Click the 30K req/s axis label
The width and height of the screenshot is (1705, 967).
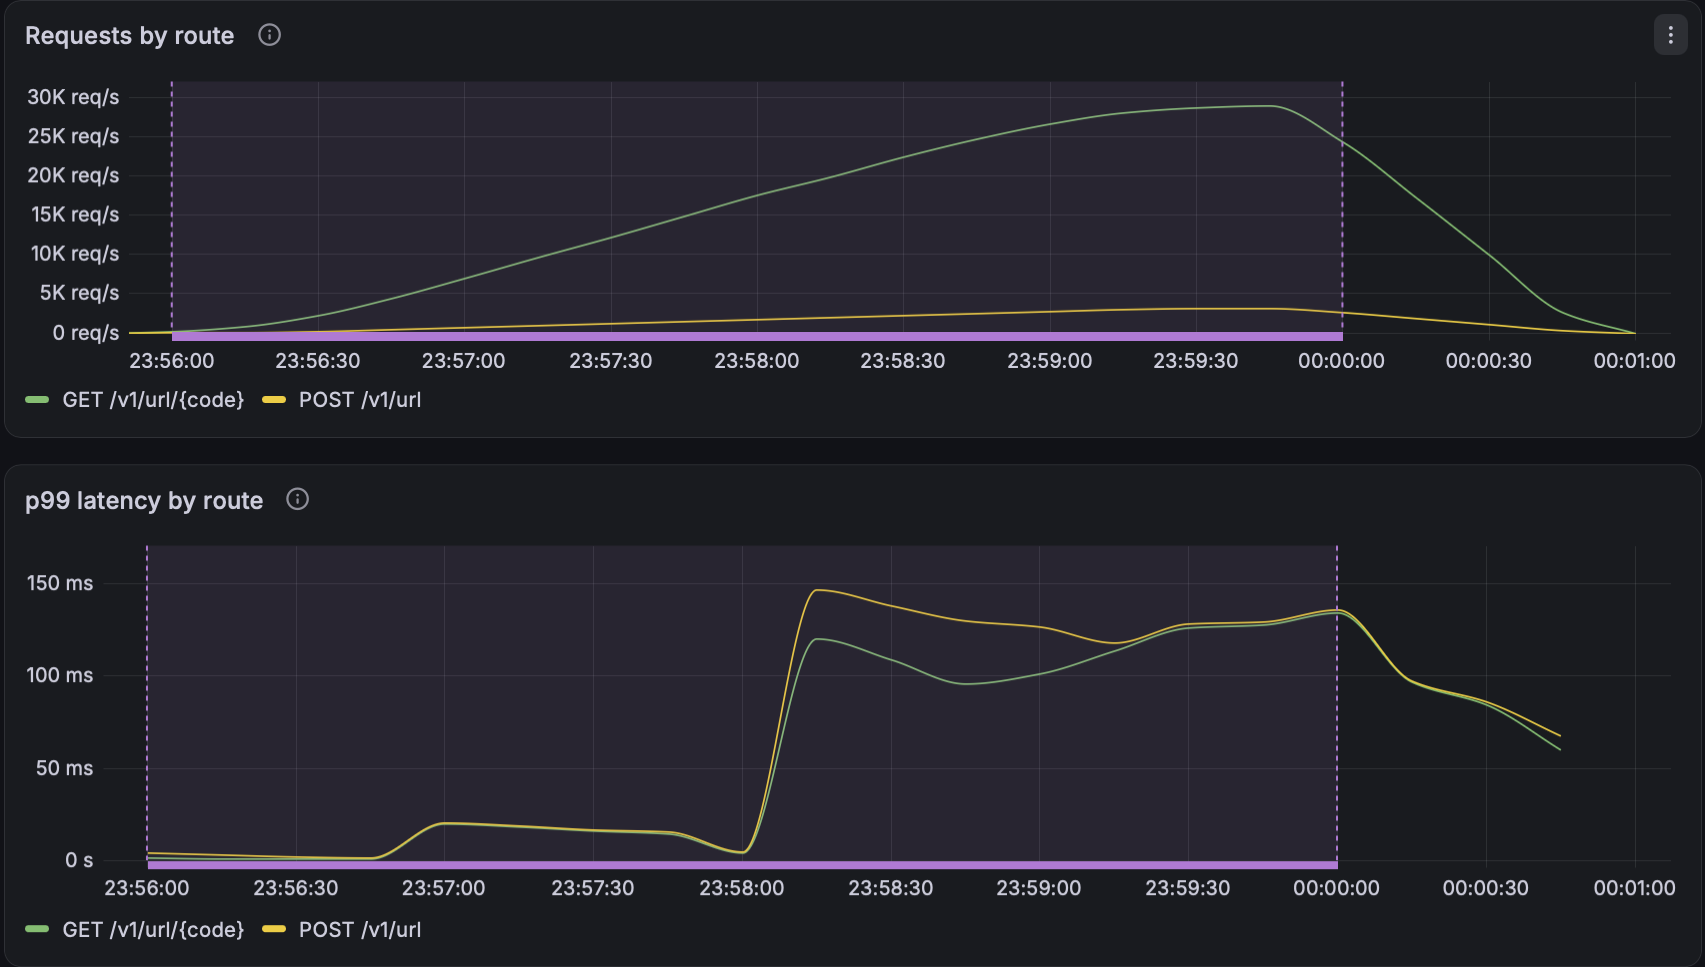point(73,97)
